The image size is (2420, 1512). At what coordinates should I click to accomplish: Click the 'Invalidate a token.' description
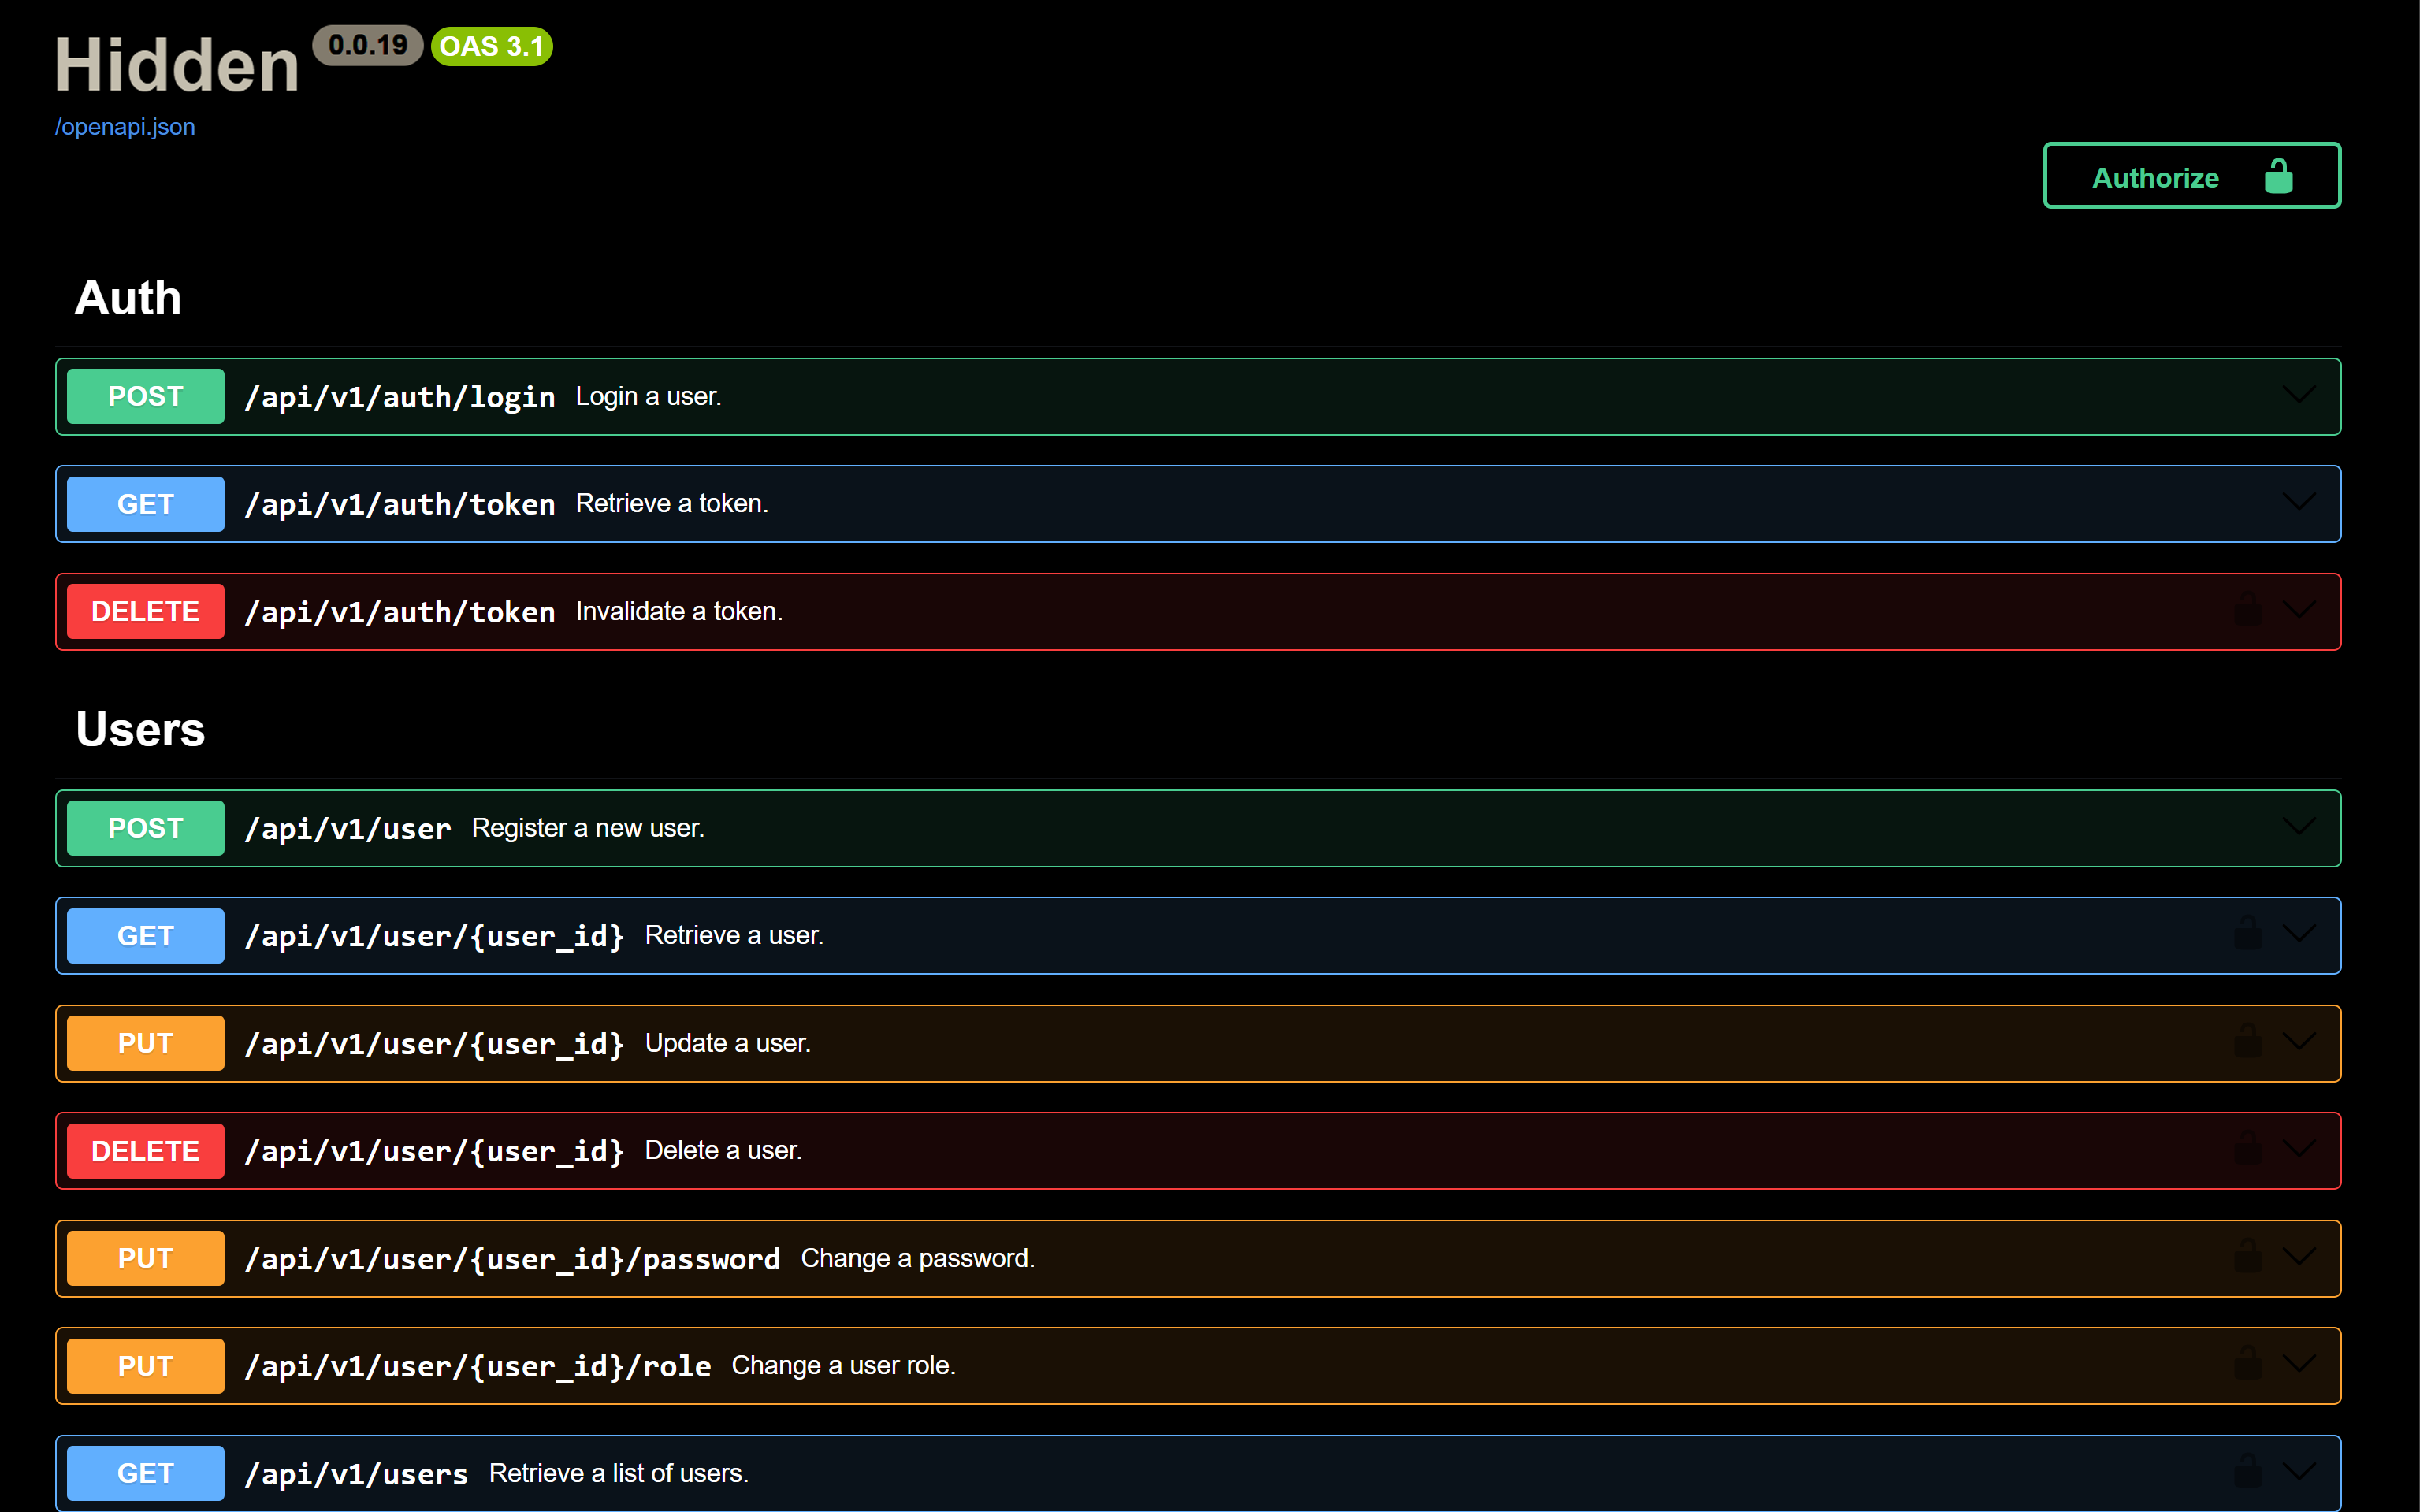coord(679,611)
